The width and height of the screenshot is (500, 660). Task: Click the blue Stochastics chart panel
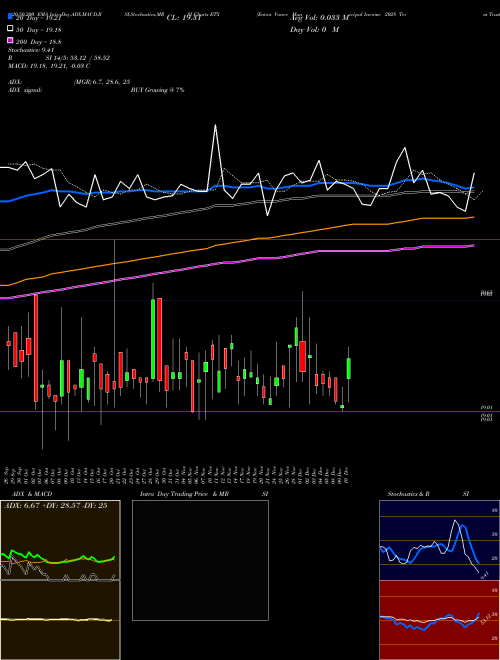(x=439, y=540)
